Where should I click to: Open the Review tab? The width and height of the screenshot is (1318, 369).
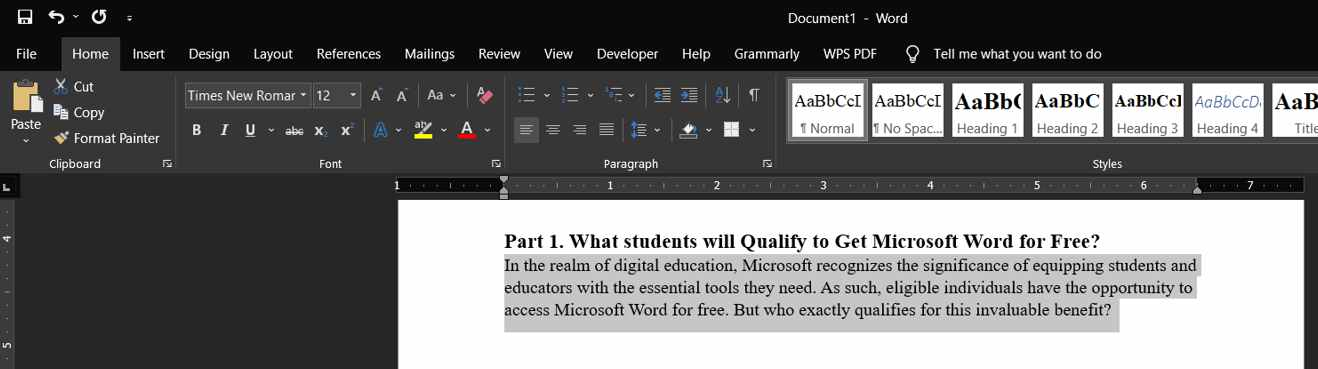[x=499, y=54]
